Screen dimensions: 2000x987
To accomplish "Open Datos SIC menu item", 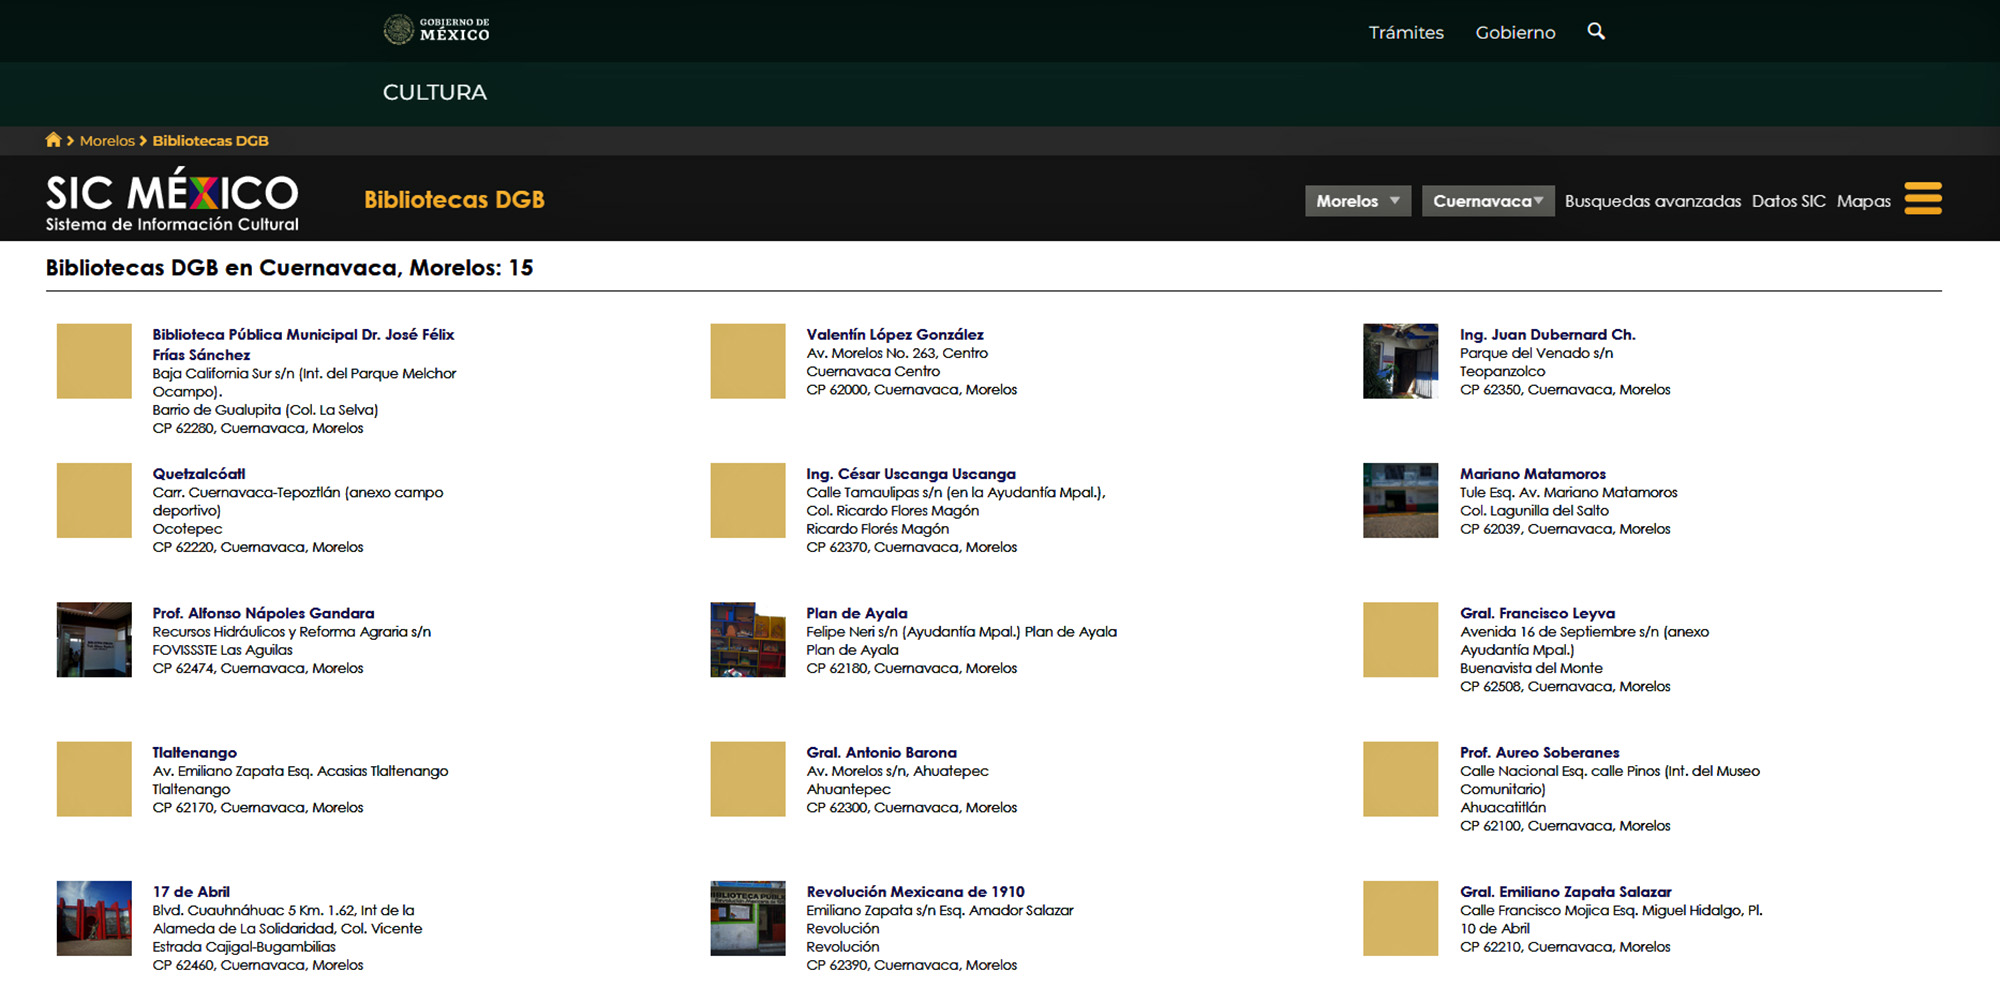I will click(x=1789, y=201).
